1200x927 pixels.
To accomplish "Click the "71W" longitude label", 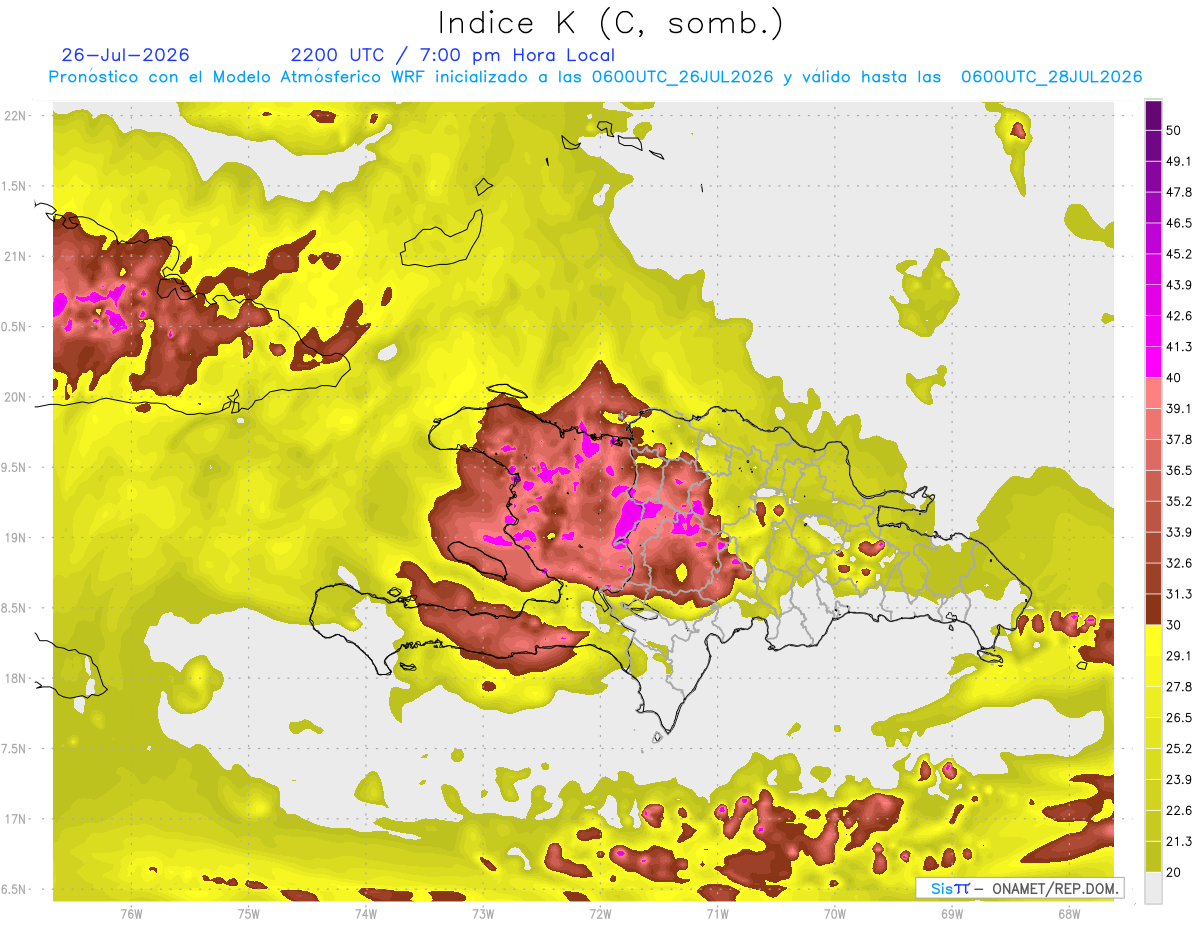I will pyautogui.click(x=717, y=914).
